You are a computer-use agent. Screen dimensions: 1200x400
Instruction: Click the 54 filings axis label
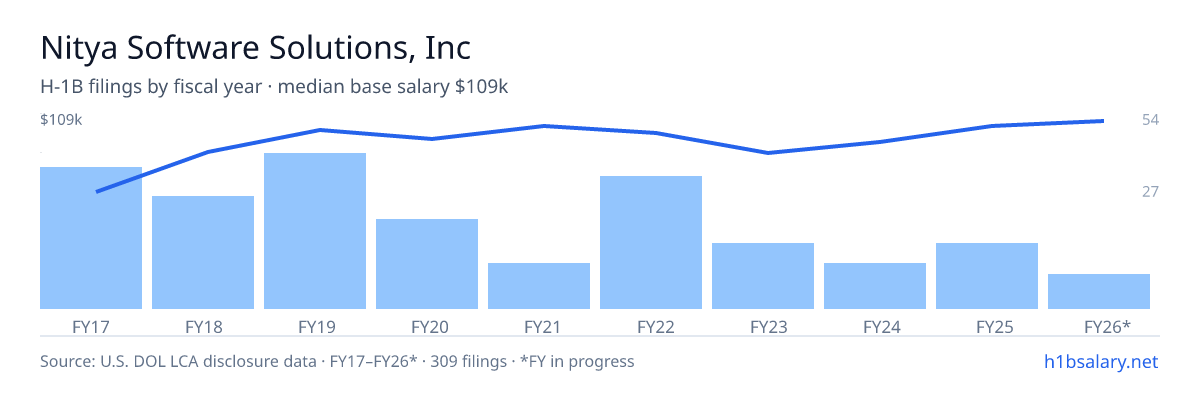(x=1150, y=120)
